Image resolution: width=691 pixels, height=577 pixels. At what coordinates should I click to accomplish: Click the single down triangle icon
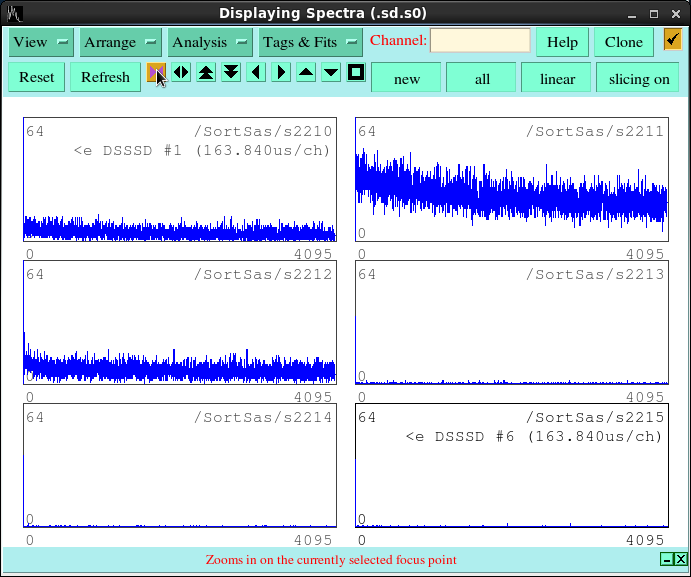pyautogui.click(x=331, y=73)
